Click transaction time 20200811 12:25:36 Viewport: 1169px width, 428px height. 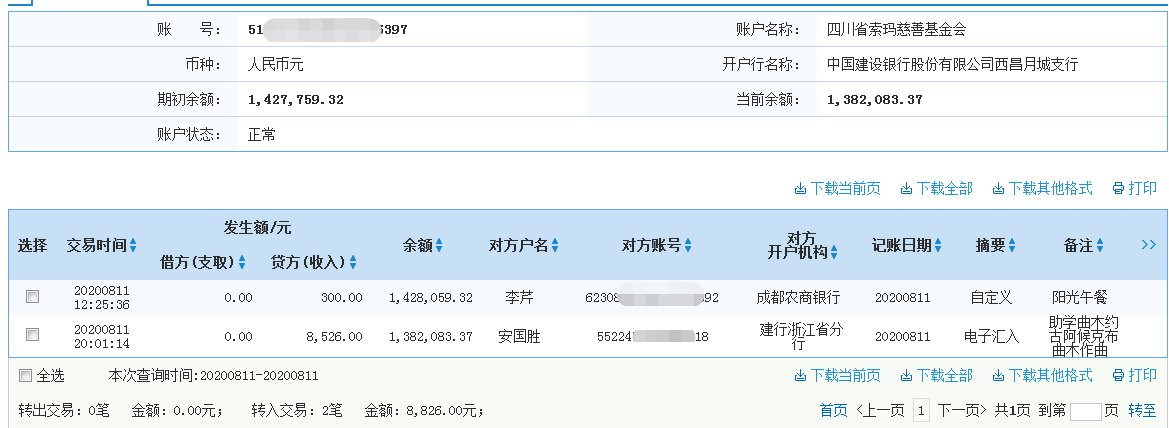[x=102, y=297]
